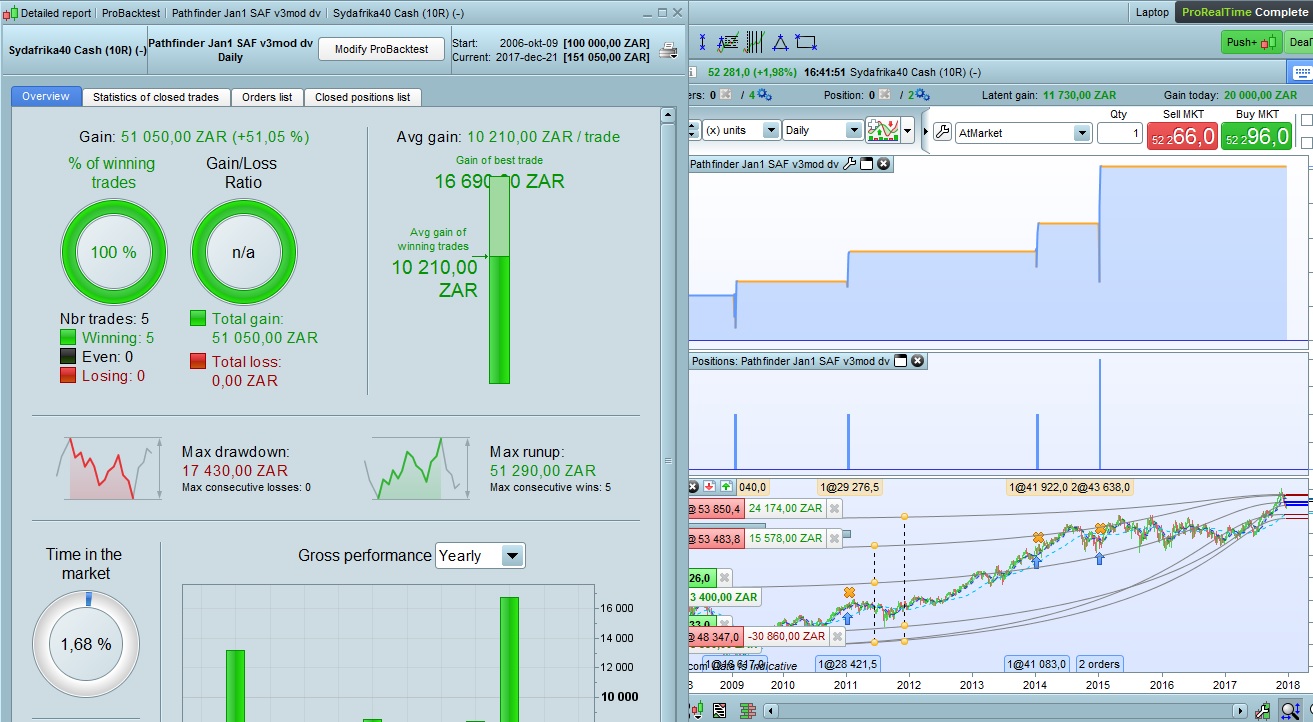
Task: Click the red down-arrow sell icon on price chart
Action: 709,487
